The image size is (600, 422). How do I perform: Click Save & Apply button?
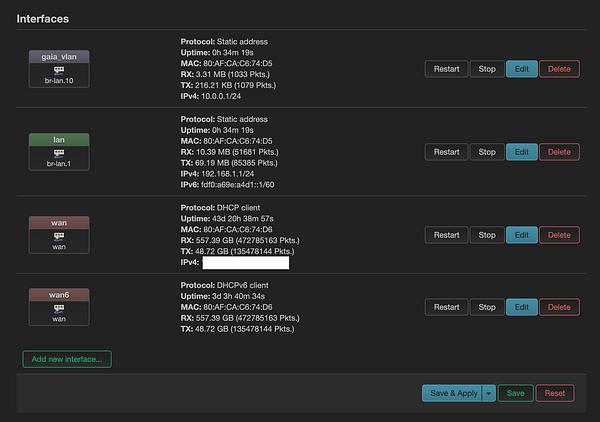(x=452, y=393)
